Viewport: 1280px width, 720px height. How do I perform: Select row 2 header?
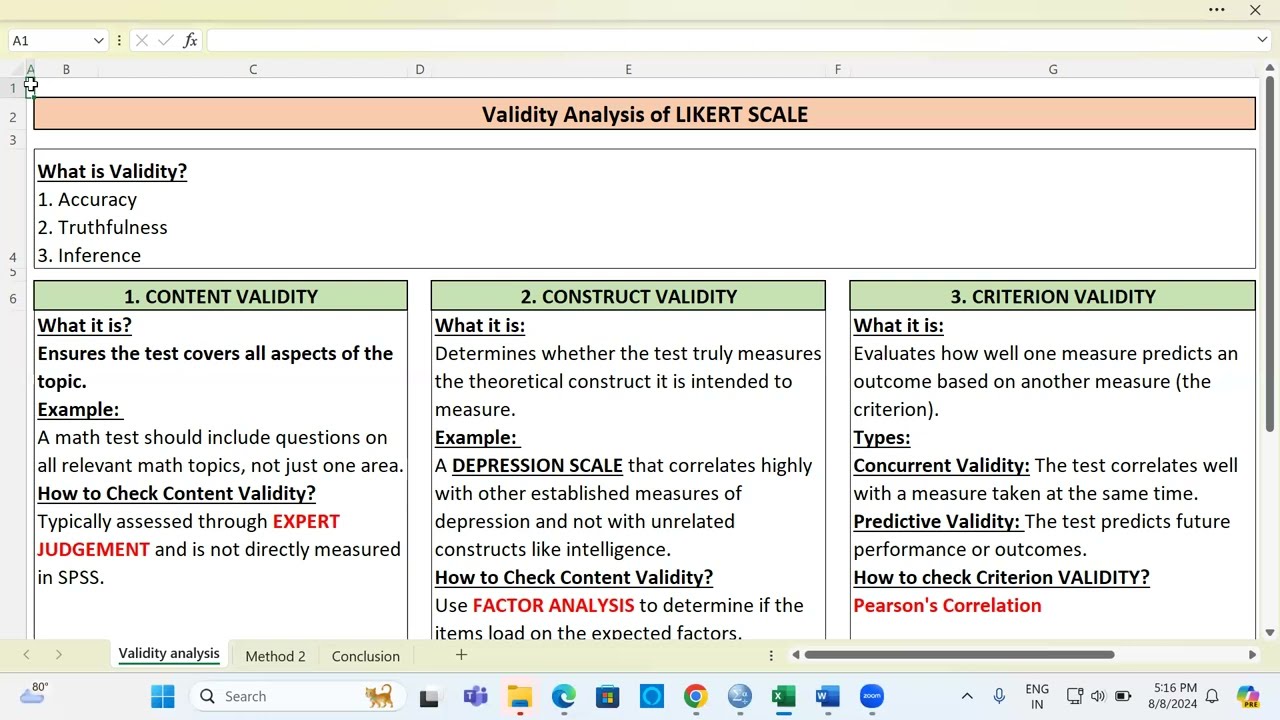[x=13, y=117]
